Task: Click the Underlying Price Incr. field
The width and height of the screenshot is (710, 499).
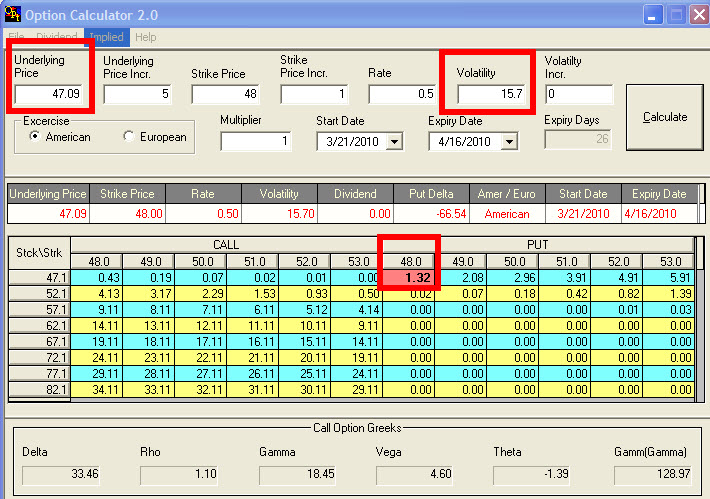Action: click(137, 94)
